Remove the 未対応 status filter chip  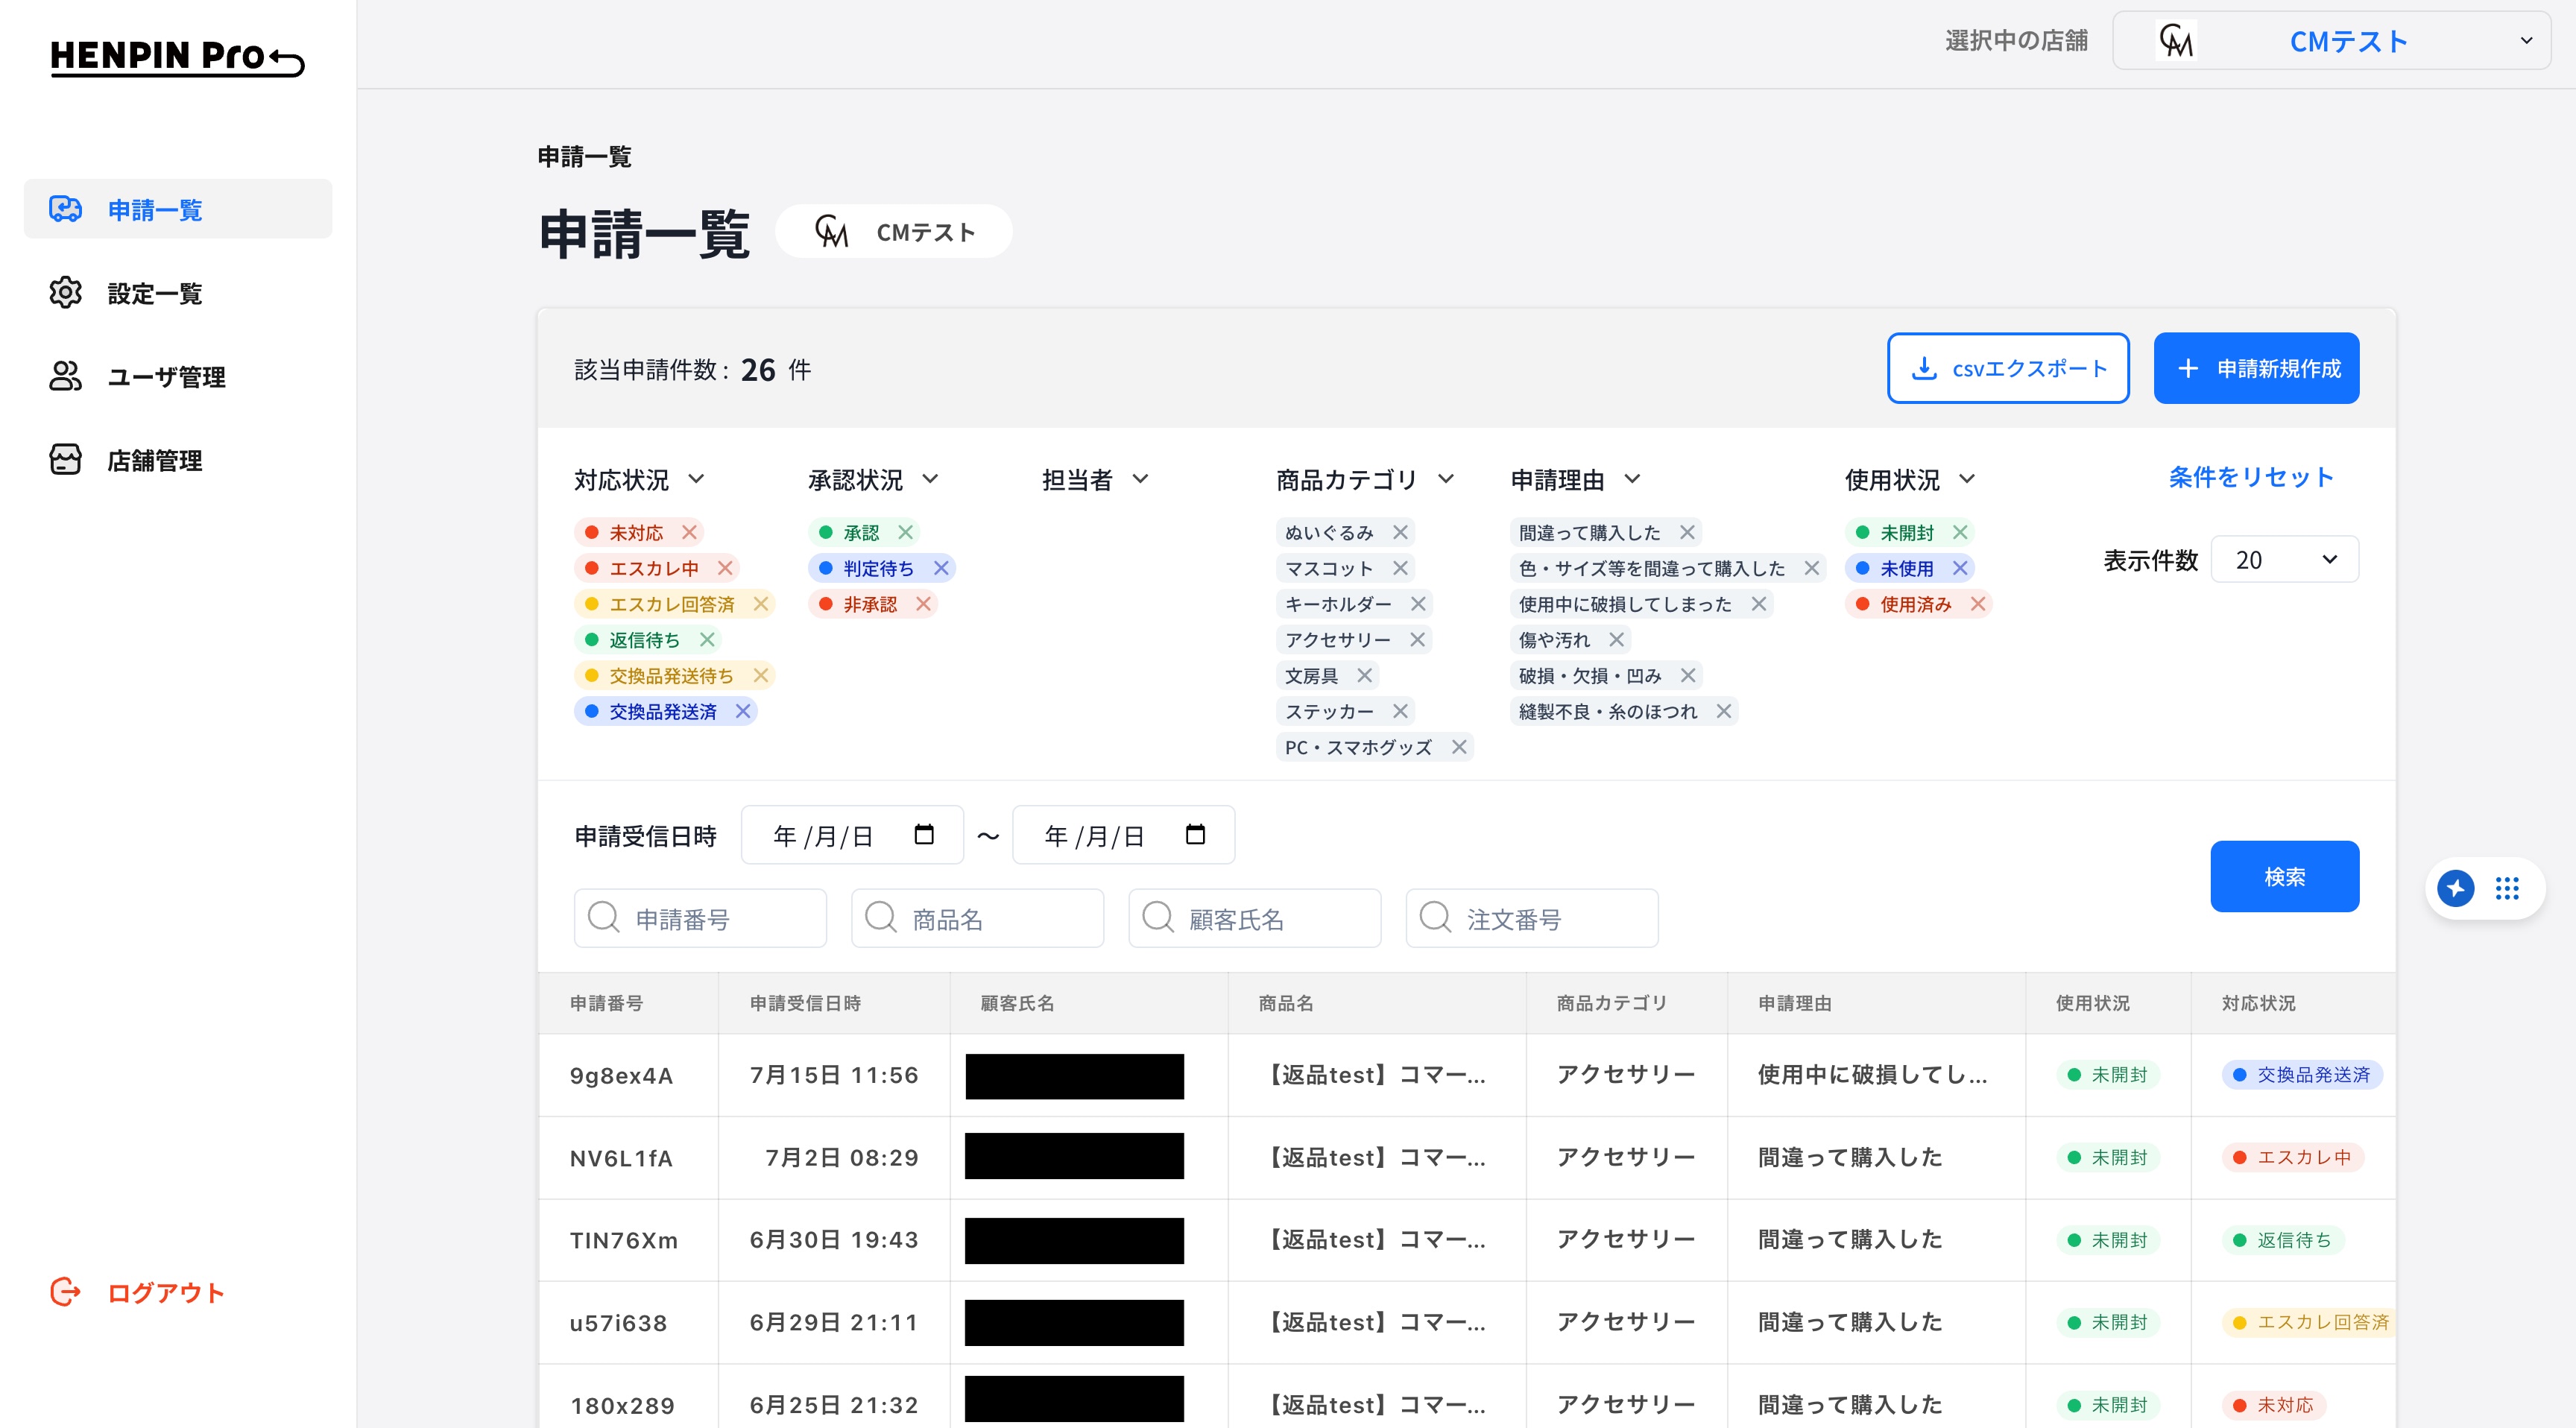coord(689,532)
